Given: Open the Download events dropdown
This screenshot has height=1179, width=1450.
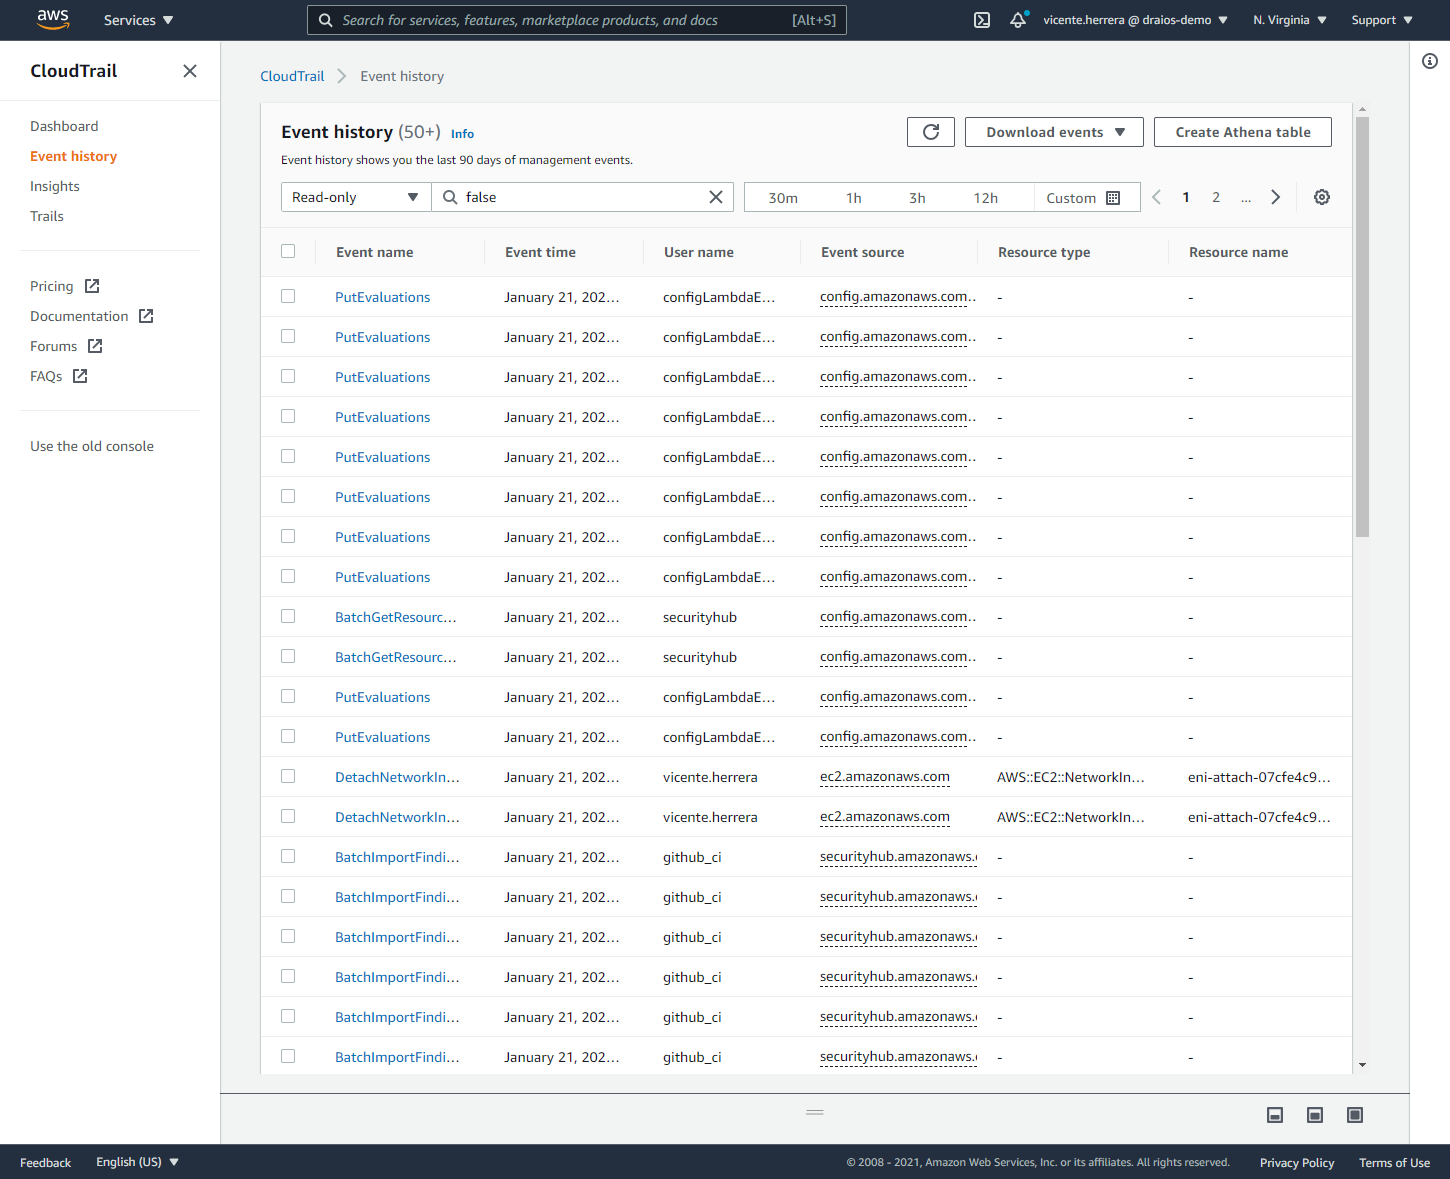Looking at the screenshot, I should 1054,132.
